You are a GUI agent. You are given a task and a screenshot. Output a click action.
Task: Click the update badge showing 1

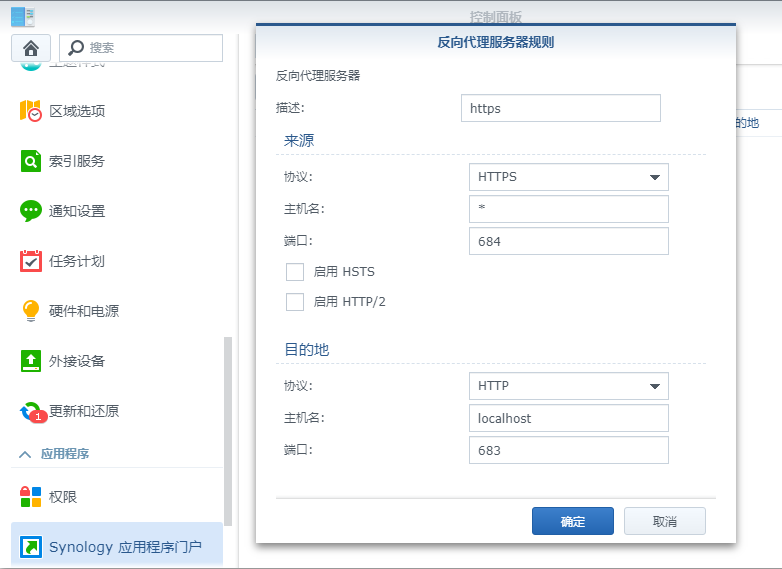[38, 416]
